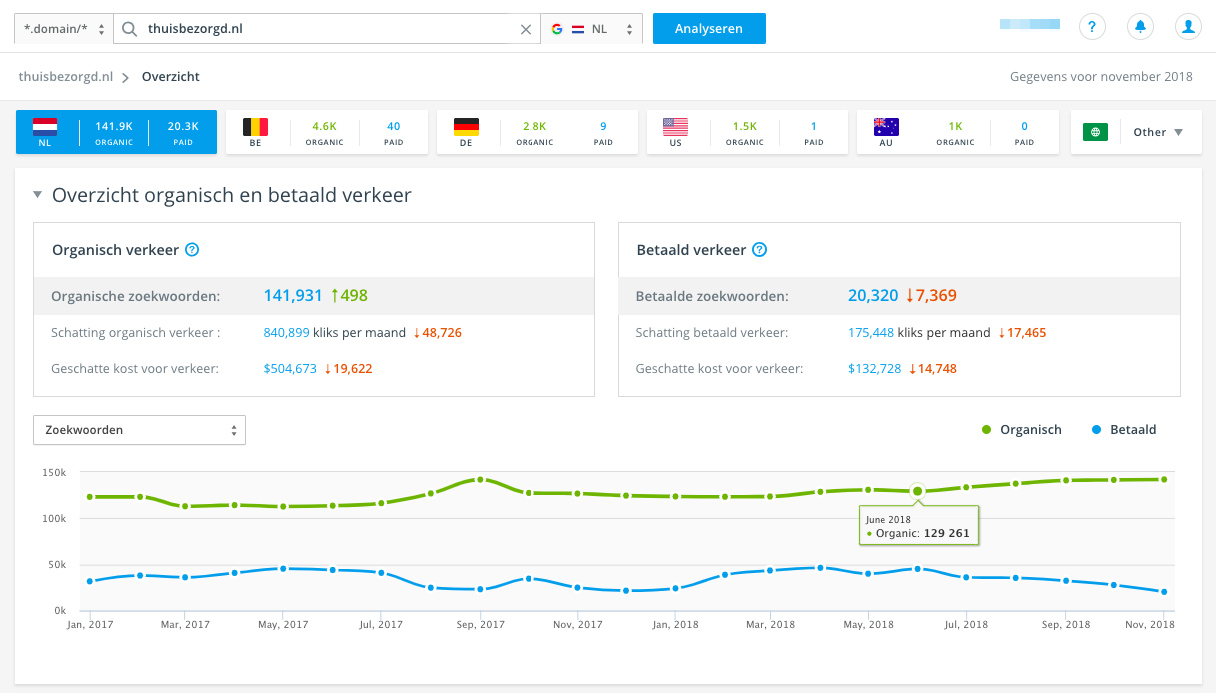The height and width of the screenshot is (696, 1218).
Task: Clear the search field with X icon
Action: click(526, 29)
